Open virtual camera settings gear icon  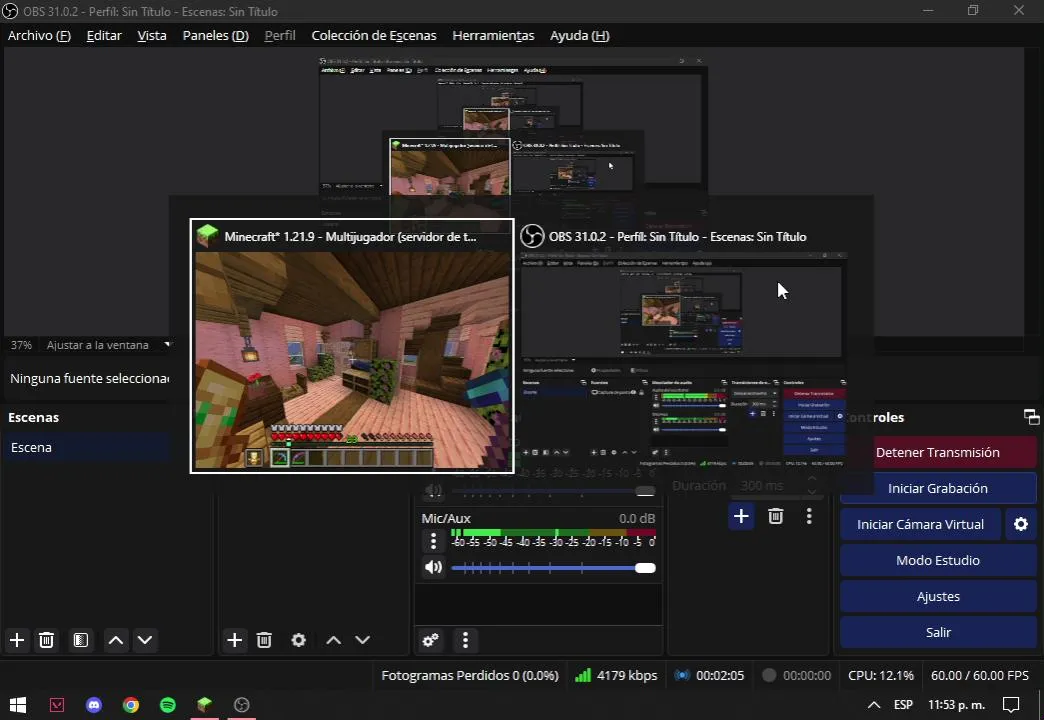click(x=1021, y=524)
